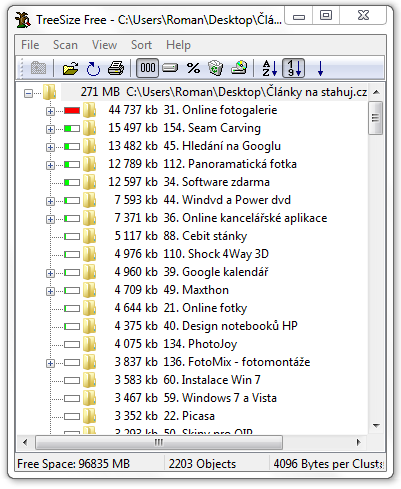The image size is (401, 489).
Task: Click the CD drive scan toolbar icon
Action: pos(239,68)
